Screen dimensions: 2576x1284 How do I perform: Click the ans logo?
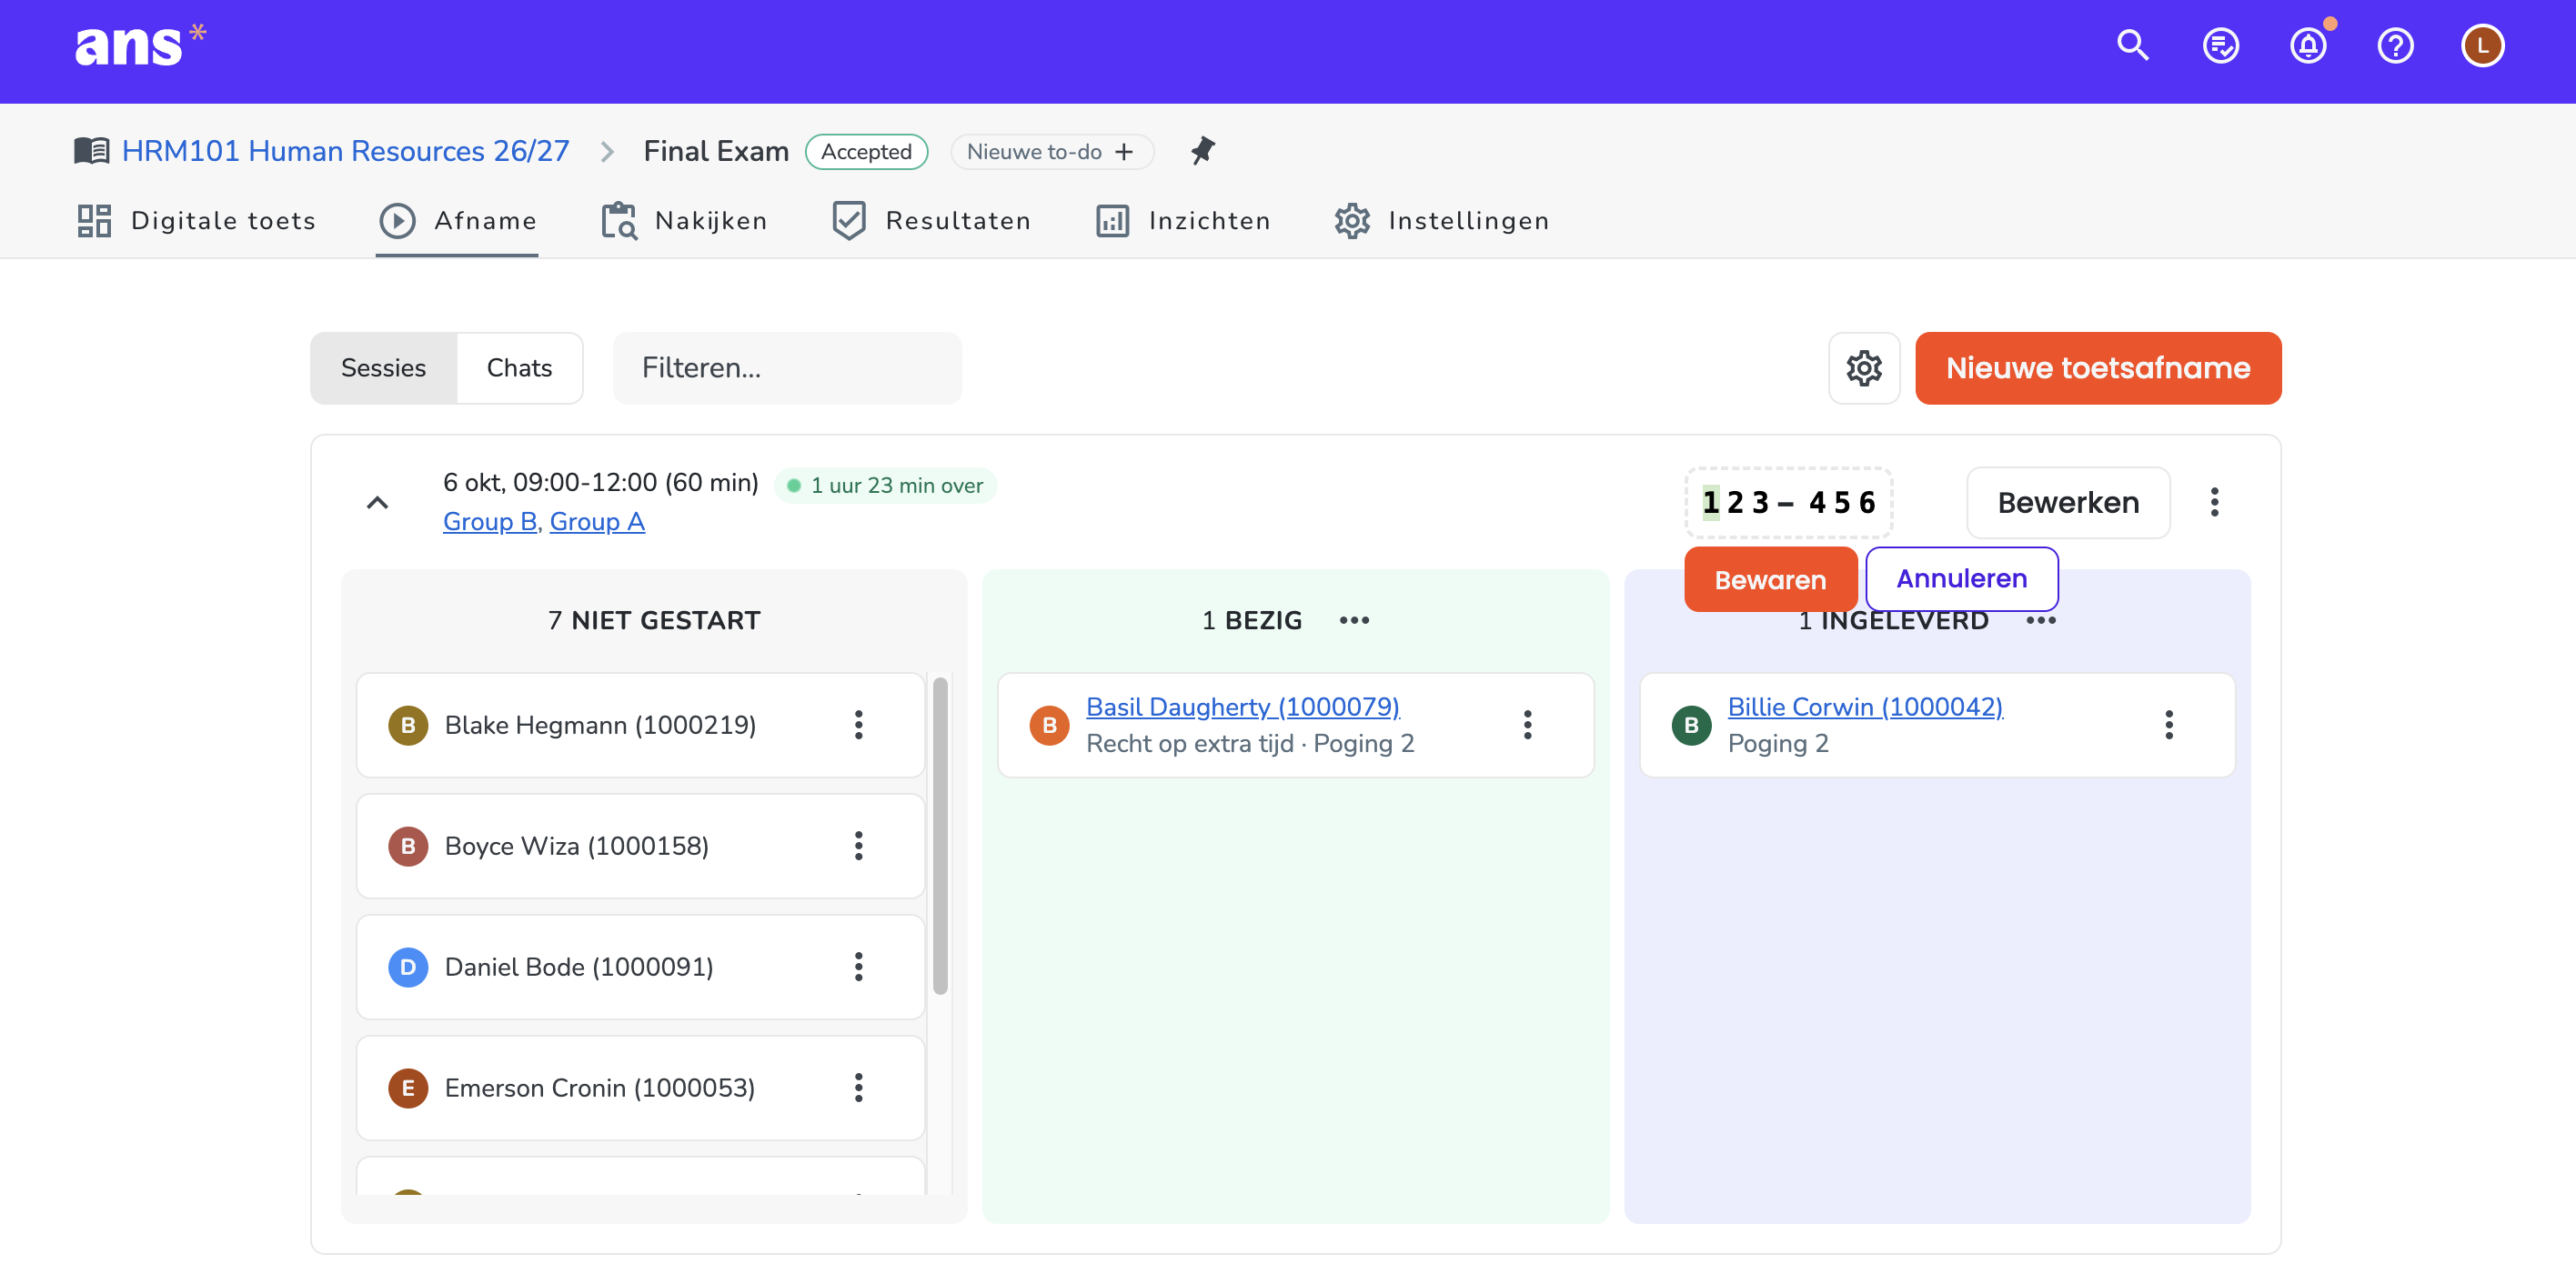click(140, 45)
